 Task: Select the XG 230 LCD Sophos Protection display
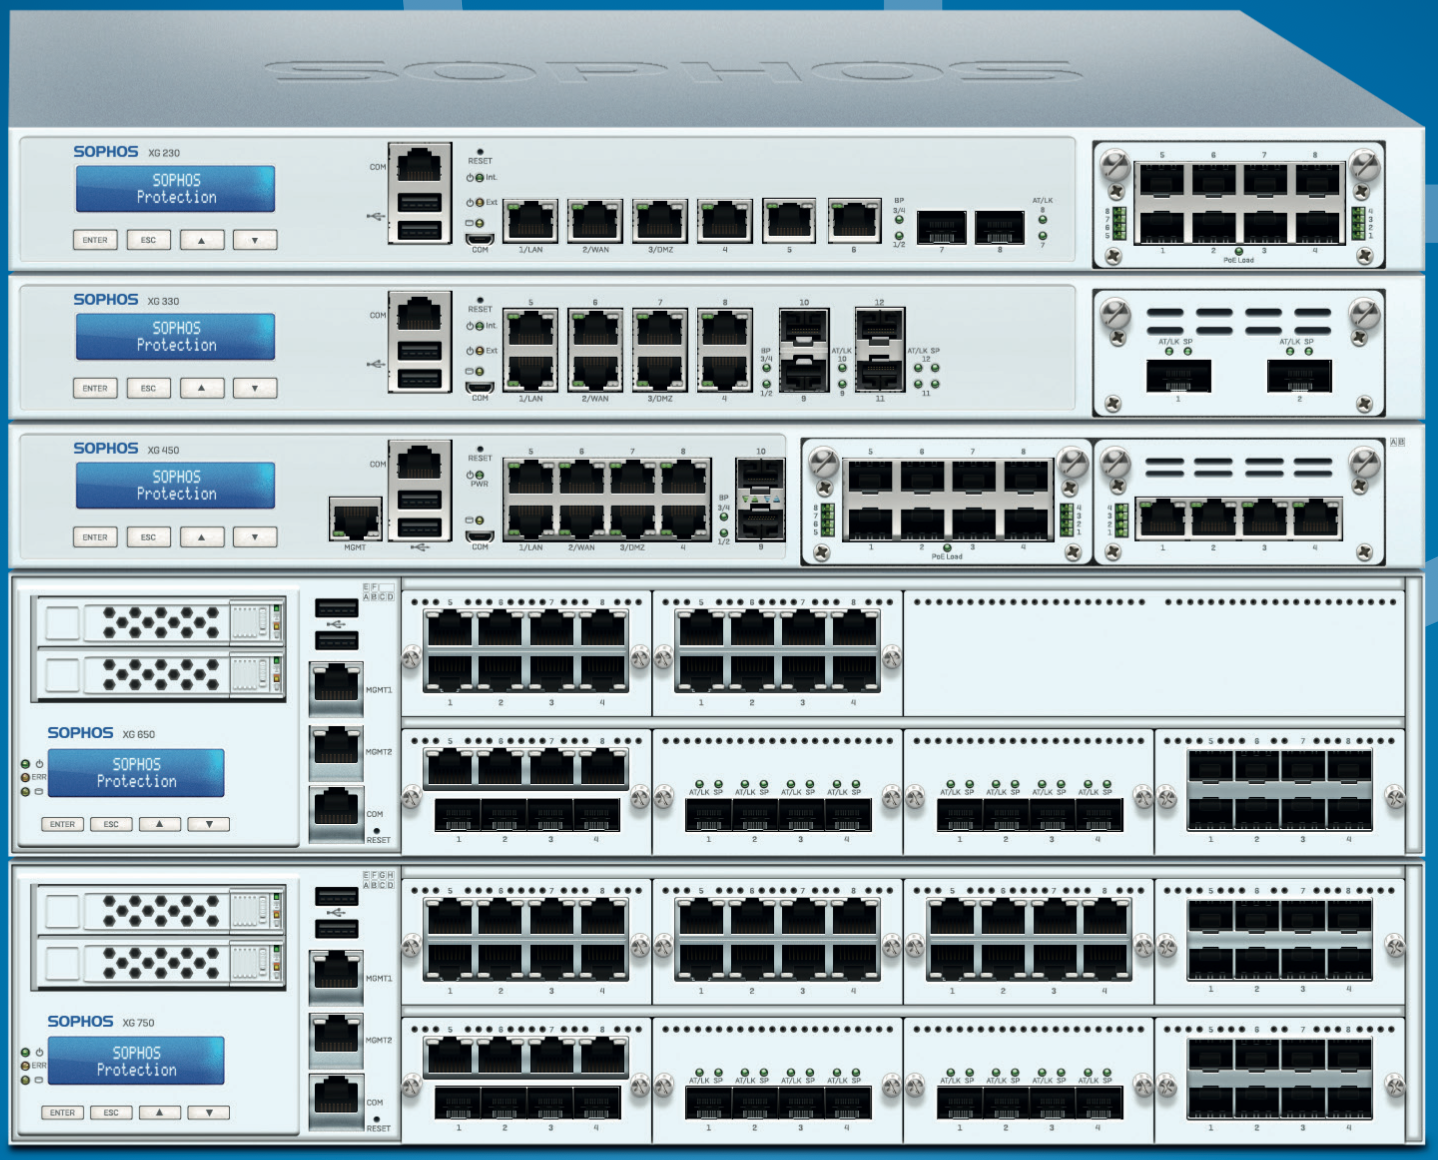coord(175,189)
